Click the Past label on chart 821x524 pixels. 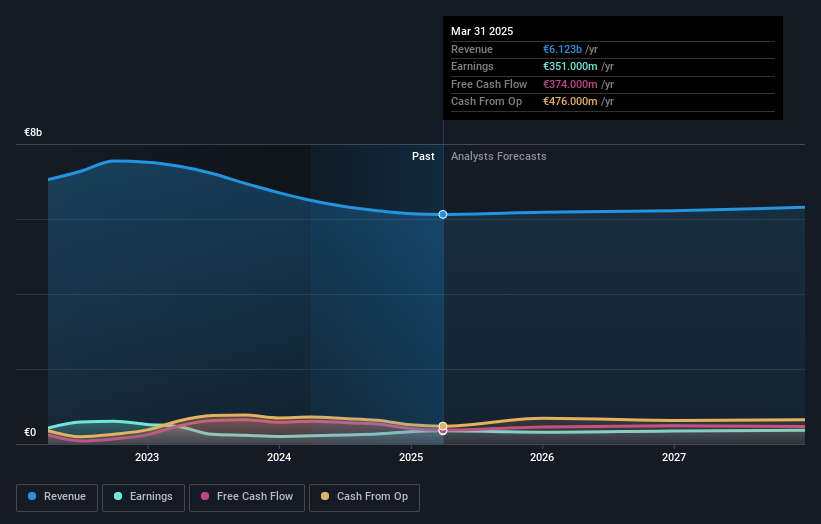click(x=423, y=157)
